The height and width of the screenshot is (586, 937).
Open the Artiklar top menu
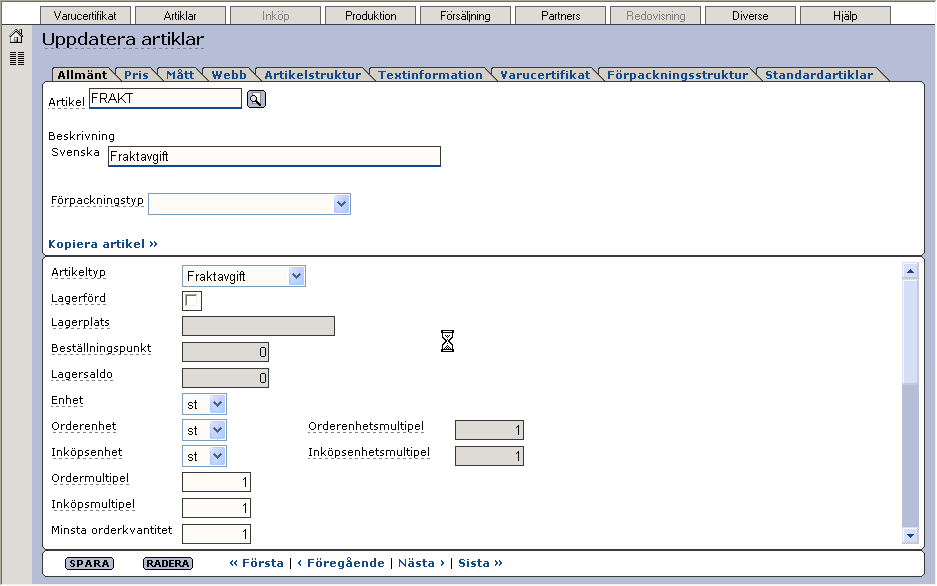pyautogui.click(x=180, y=16)
